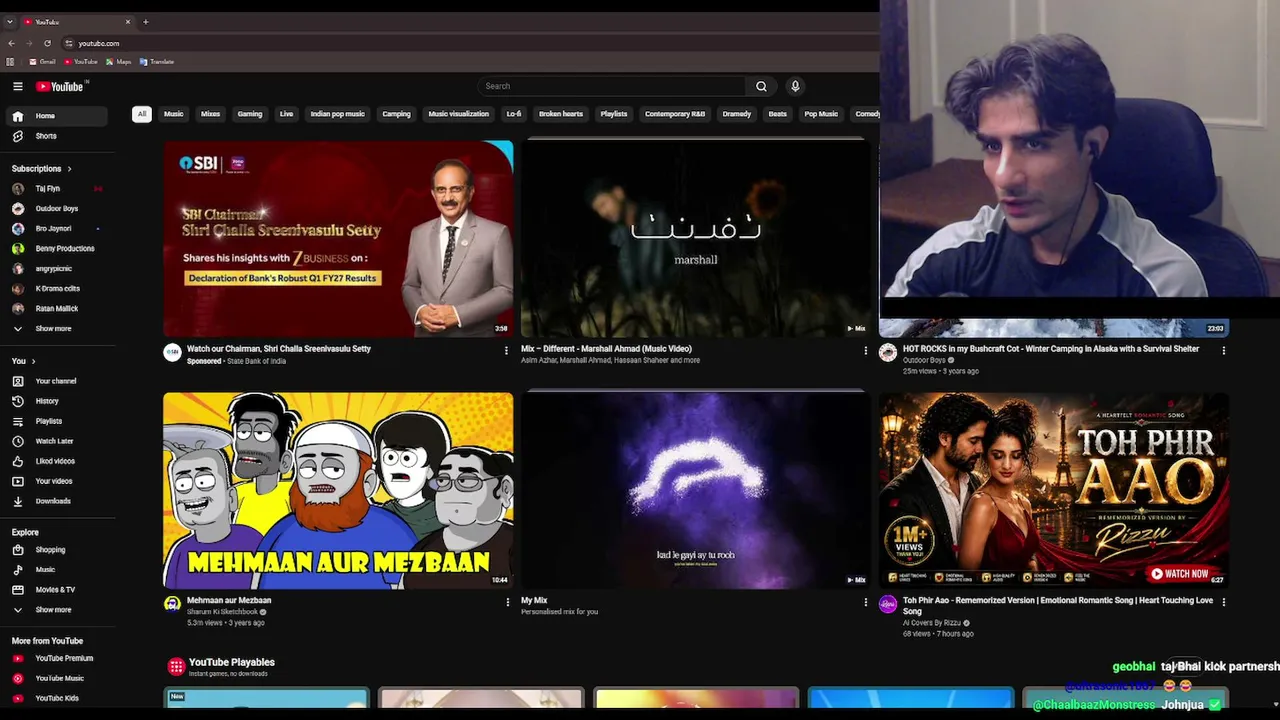Open options menu for HOT ROCKS Bushcraft video
Viewport: 1280px width, 720px height.
pos(1224,350)
